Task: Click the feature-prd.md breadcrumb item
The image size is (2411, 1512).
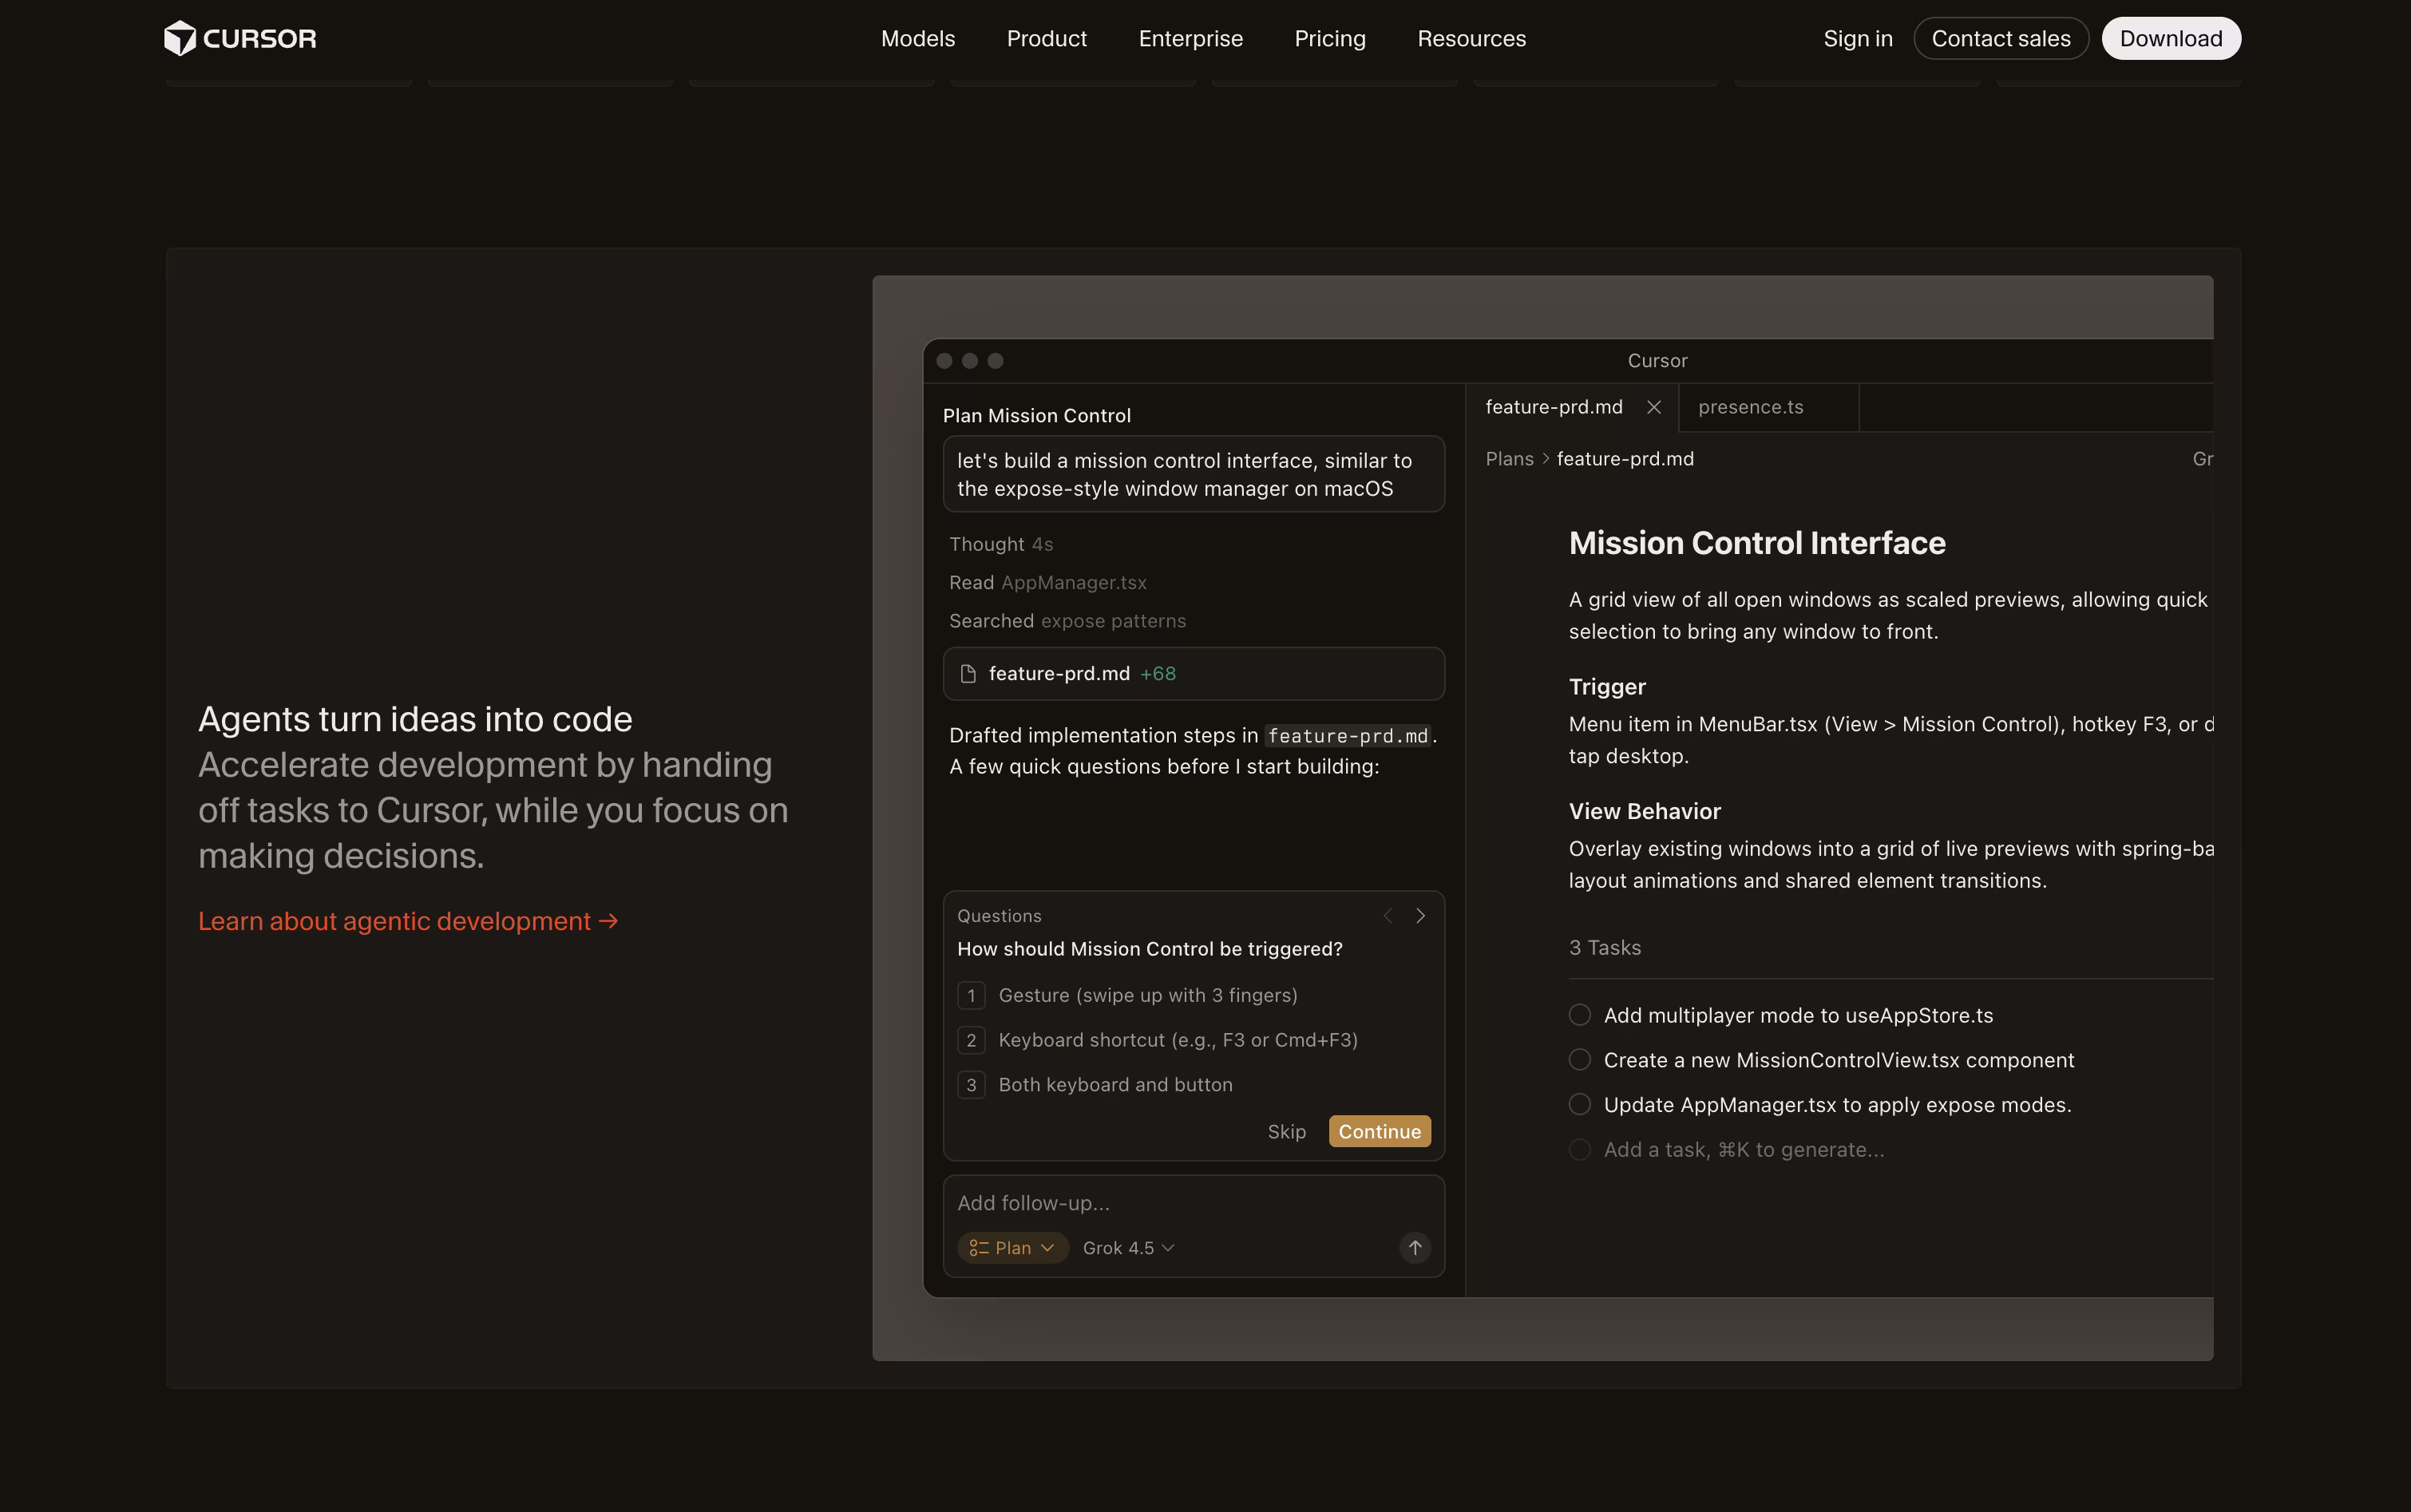Action: (x=1625, y=459)
